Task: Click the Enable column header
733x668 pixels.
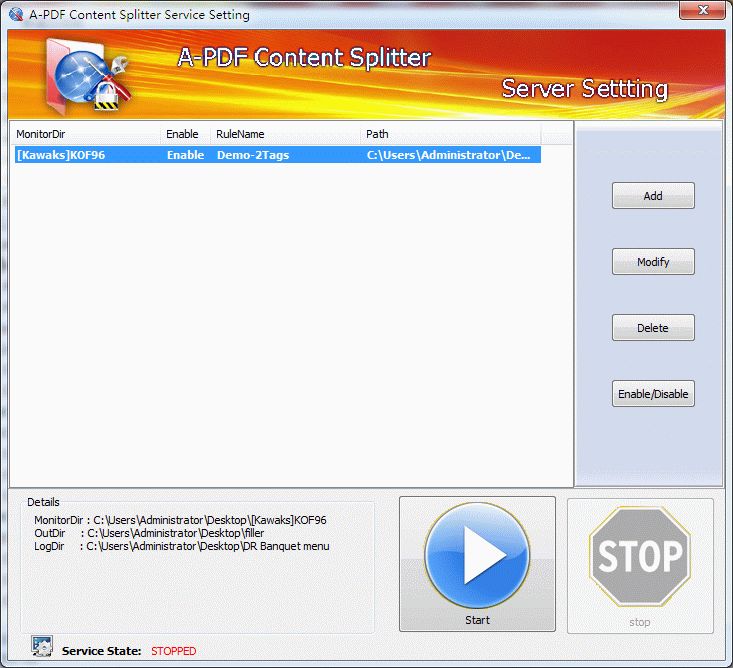Action: tap(185, 134)
